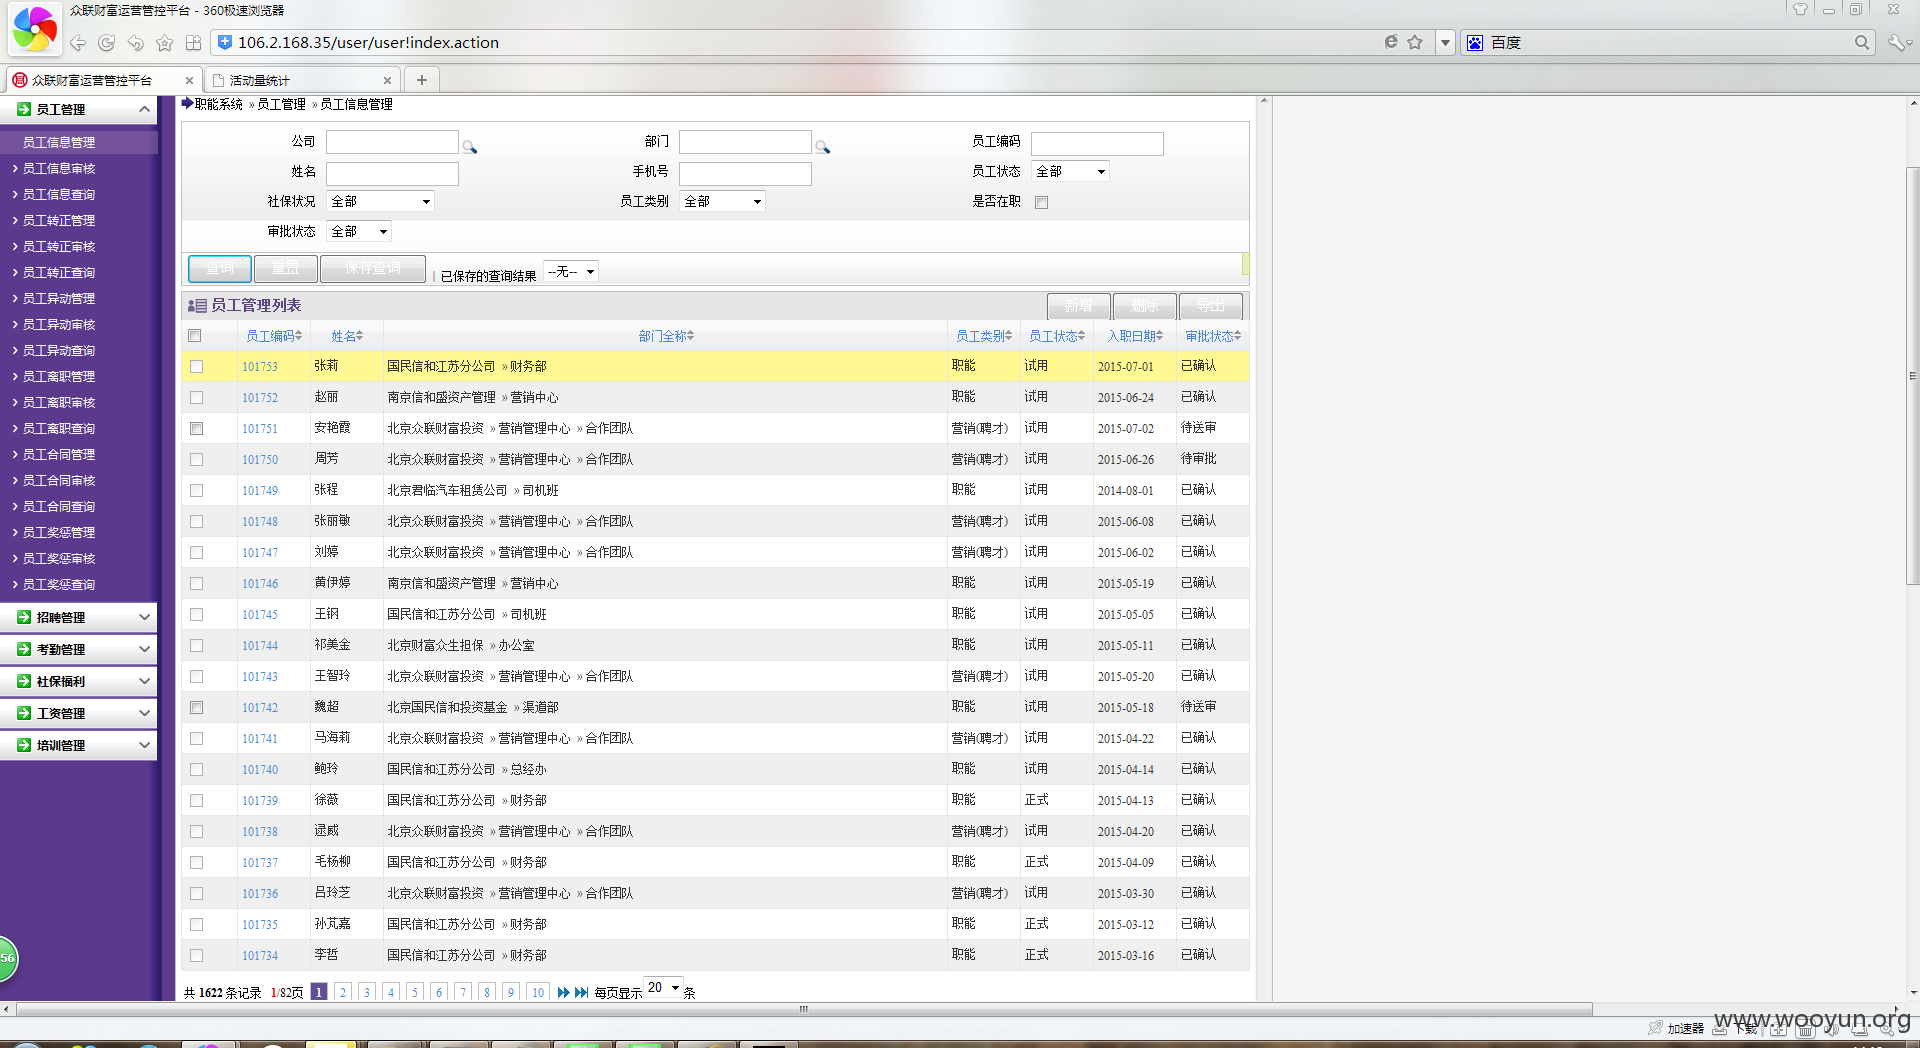This screenshot has height=1048, width=1920.
Task: Sort by 入职日期 column header
Action: [x=1135, y=336]
